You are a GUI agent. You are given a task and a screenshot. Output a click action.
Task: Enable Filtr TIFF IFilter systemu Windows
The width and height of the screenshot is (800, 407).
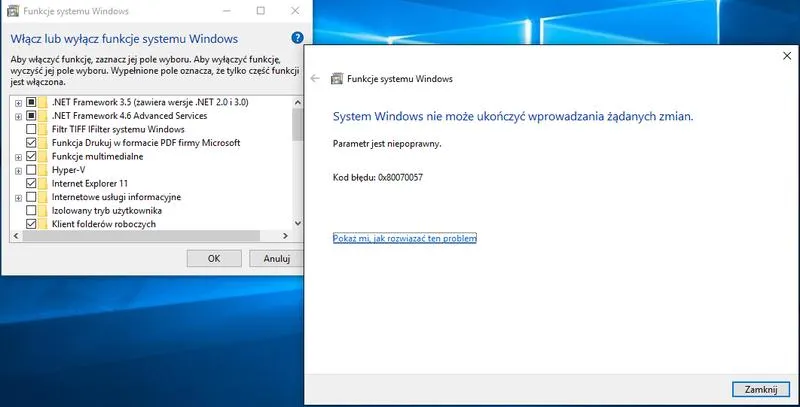coord(31,129)
